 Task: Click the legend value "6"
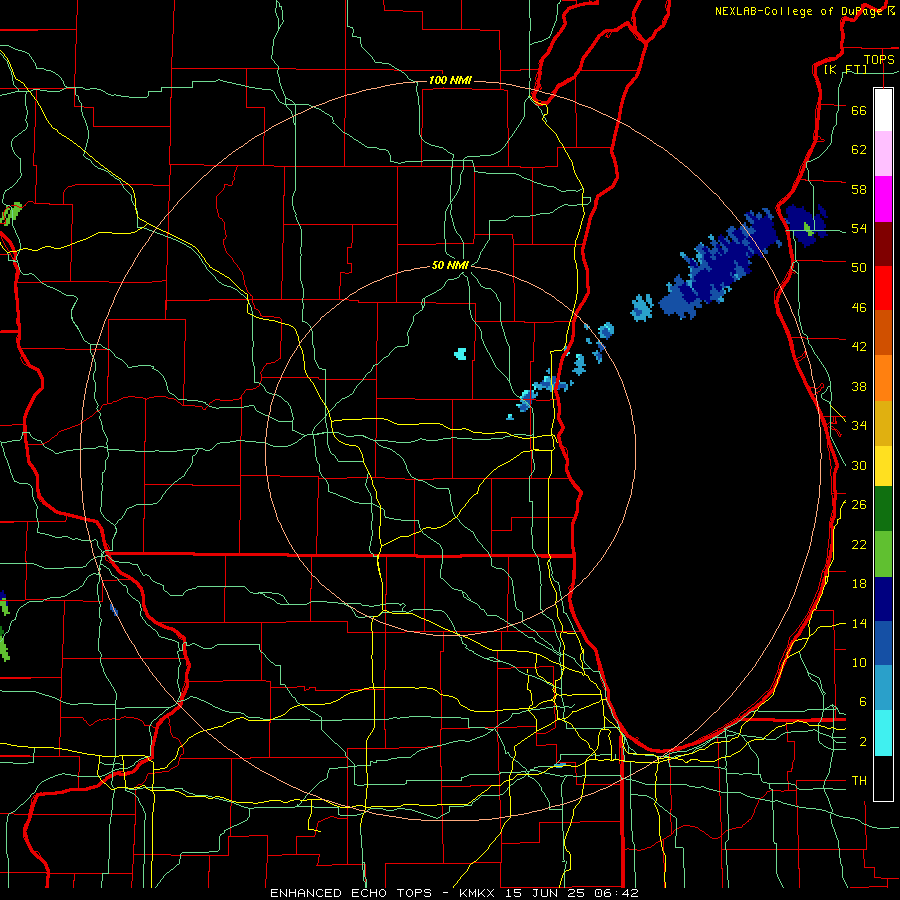point(862,702)
